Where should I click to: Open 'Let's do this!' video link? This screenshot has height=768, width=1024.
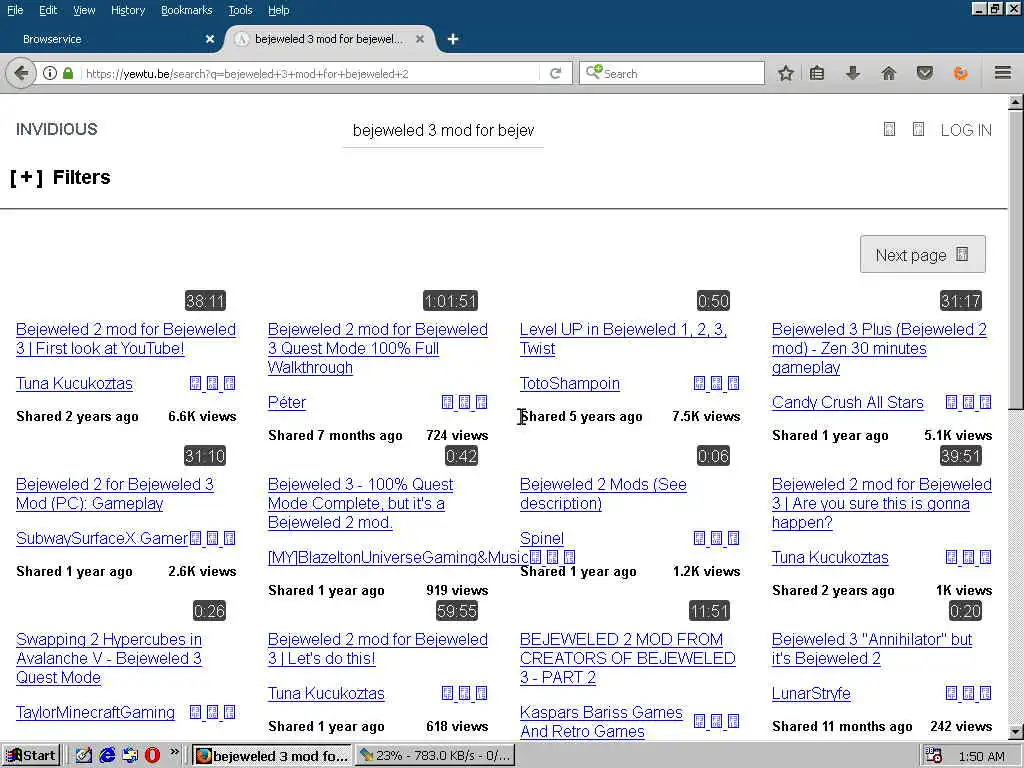pyautogui.click(x=377, y=648)
